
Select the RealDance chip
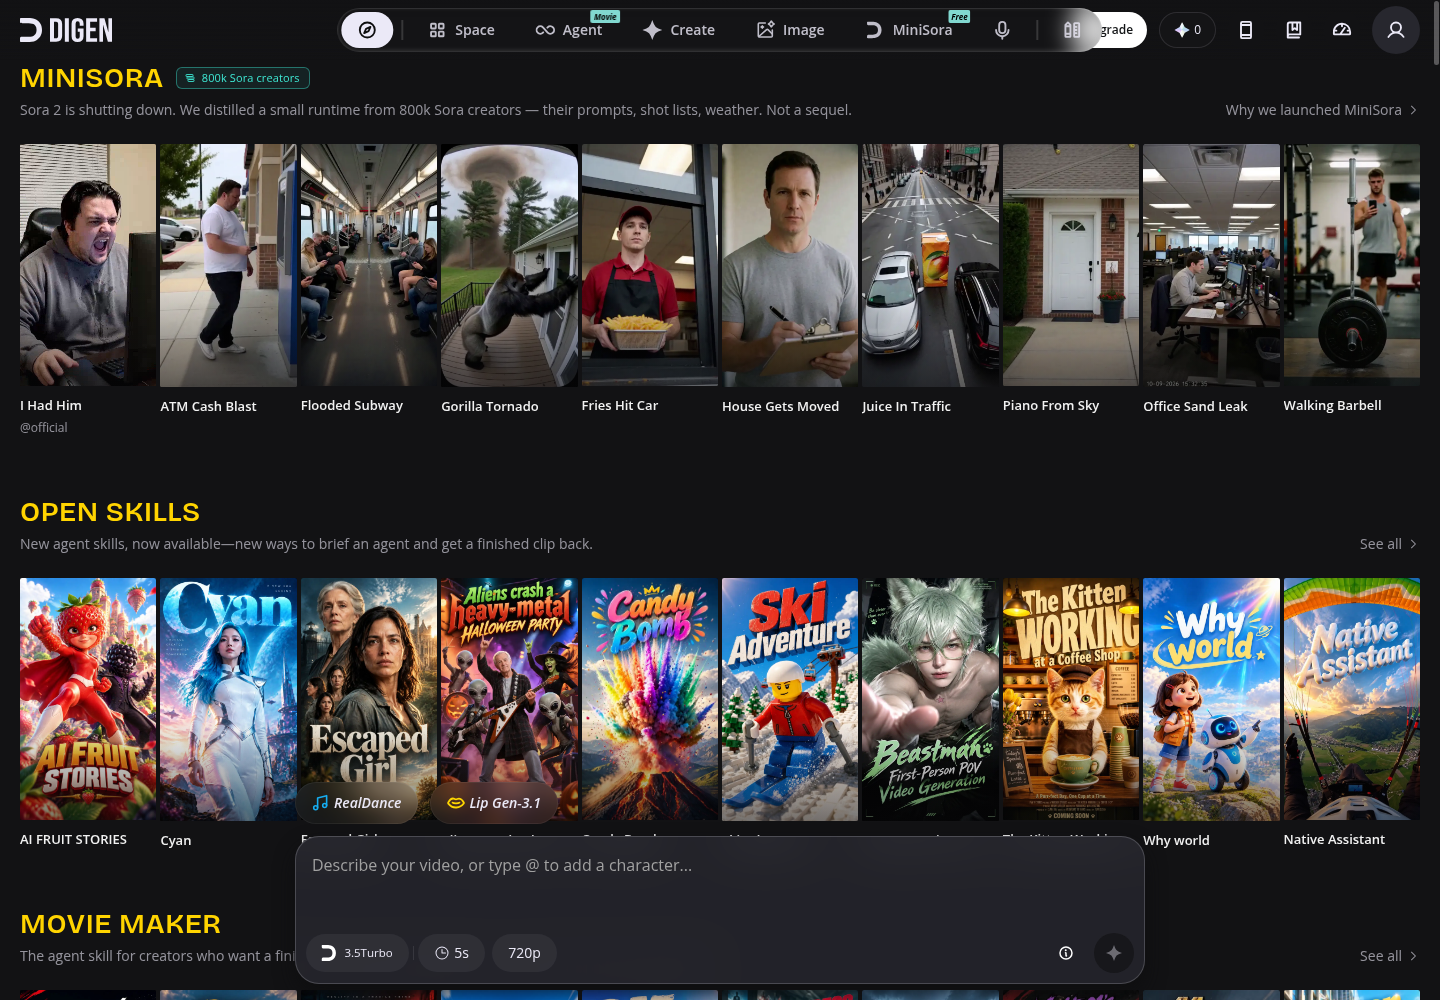coord(357,803)
